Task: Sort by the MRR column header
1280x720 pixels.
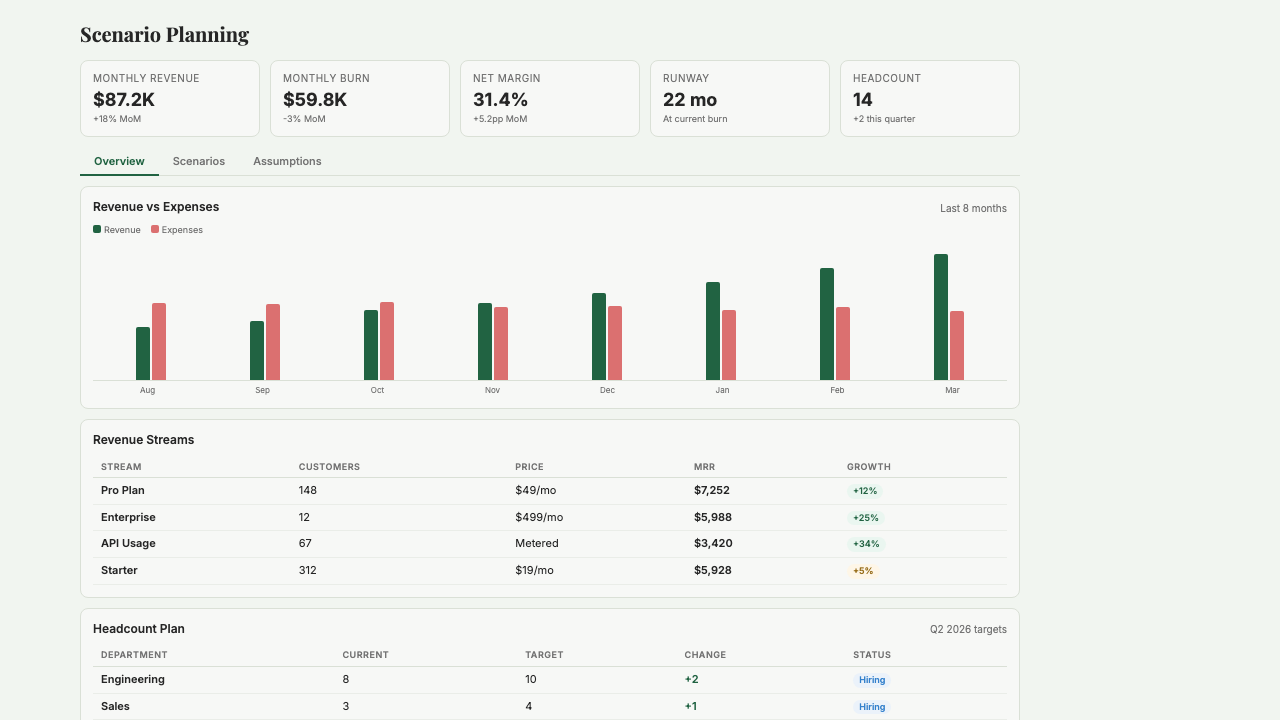Action: click(x=704, y=467)
